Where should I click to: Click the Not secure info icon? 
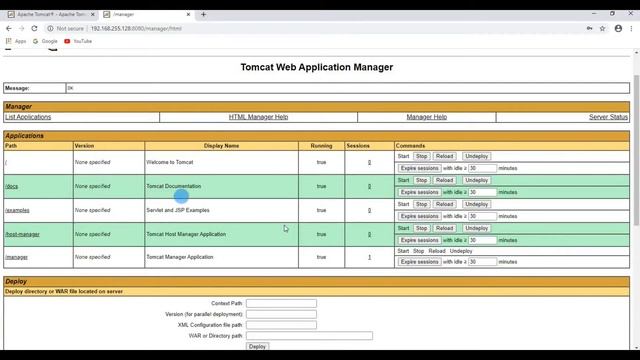point(50,29)
